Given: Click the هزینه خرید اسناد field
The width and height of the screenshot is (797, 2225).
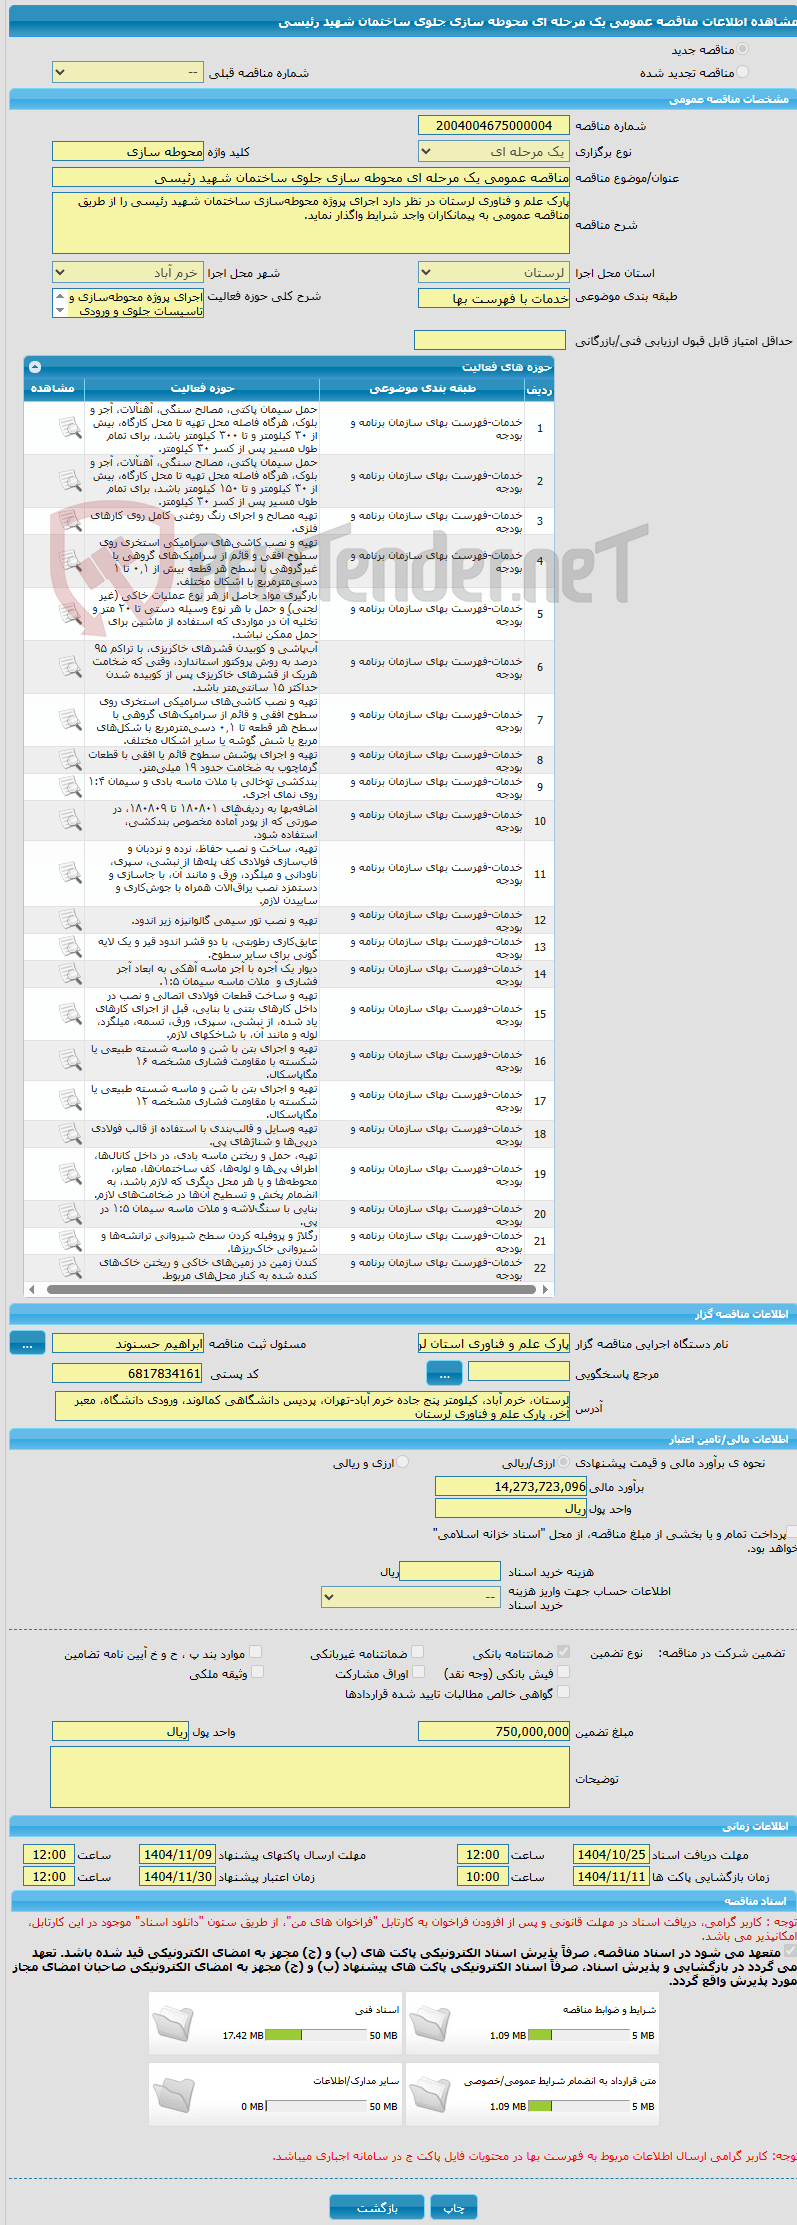Looking at the screenshot, I should (450, 1571).
